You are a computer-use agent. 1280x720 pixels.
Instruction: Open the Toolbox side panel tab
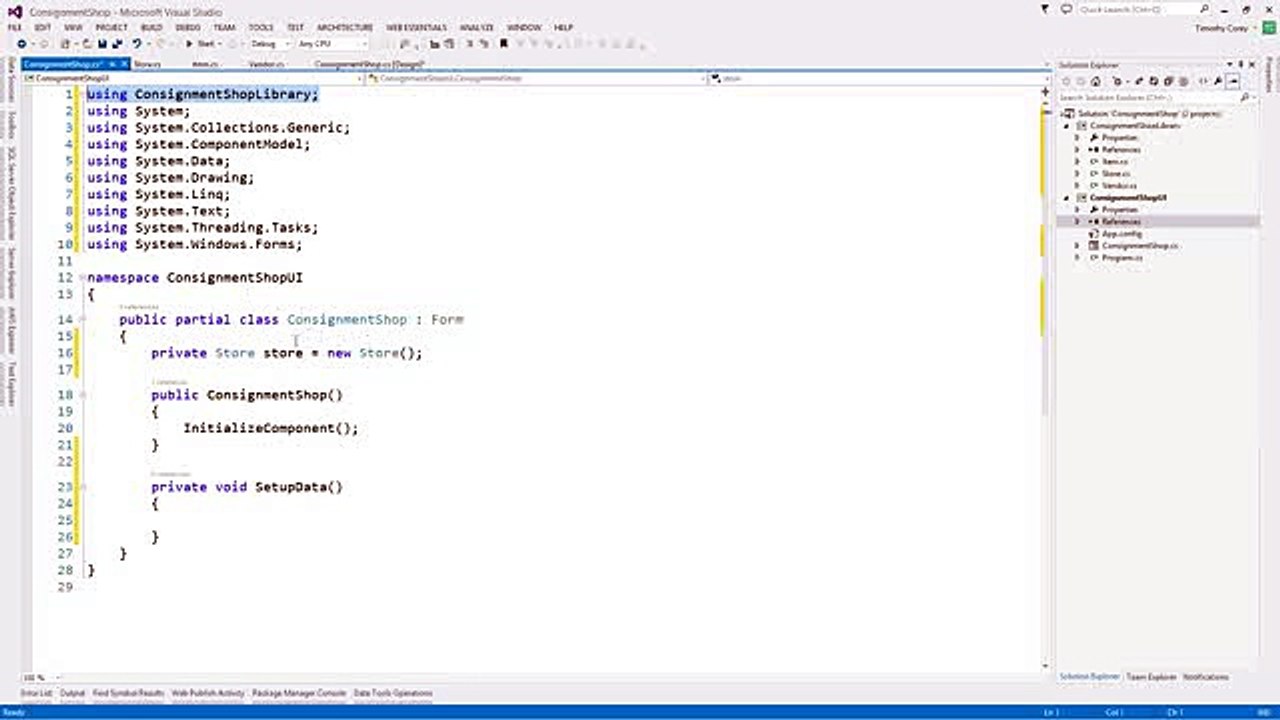11,125
